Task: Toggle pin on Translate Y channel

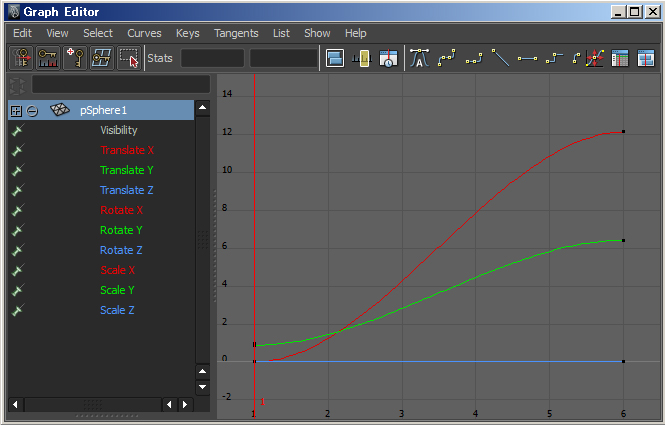Action: [17, 170]
